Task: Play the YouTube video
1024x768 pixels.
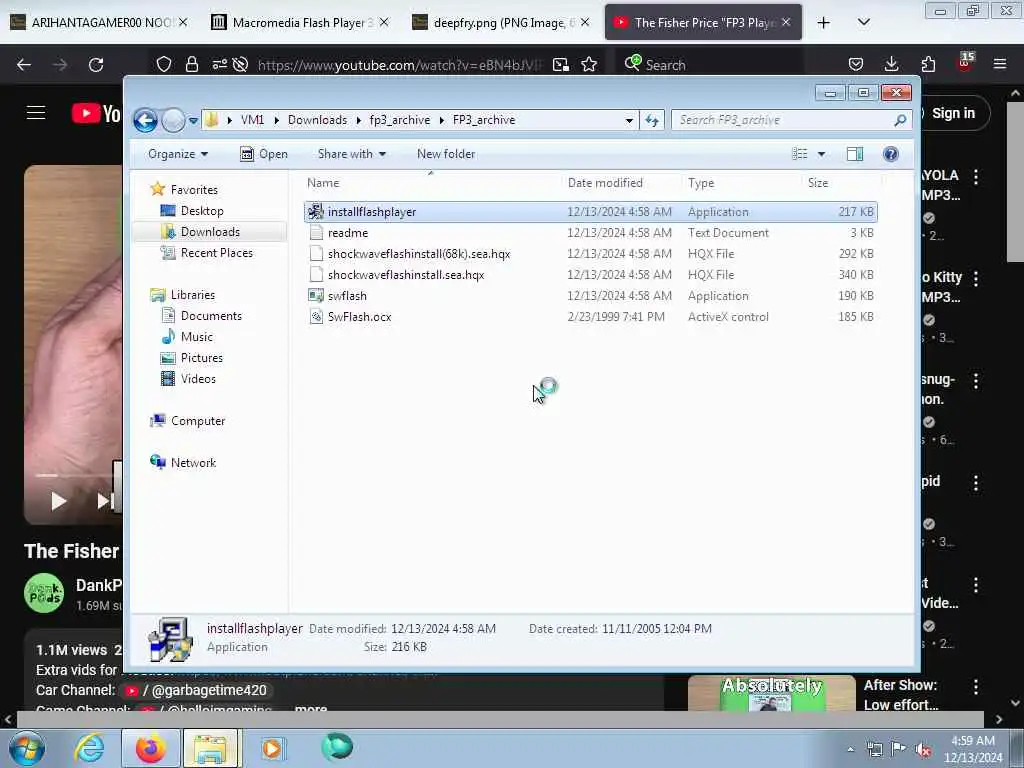Action: tap(58, 501)
